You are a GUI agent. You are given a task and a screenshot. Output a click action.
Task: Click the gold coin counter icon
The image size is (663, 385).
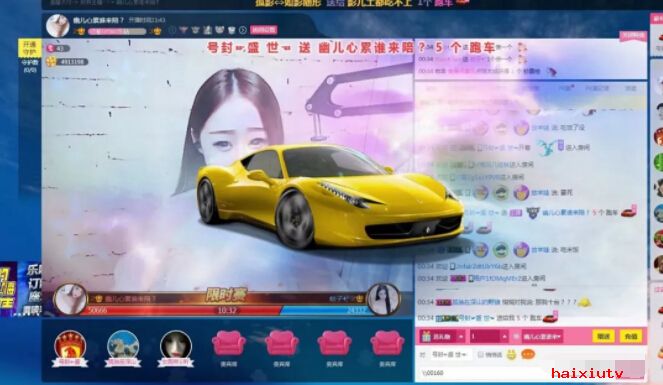(51, 62)
